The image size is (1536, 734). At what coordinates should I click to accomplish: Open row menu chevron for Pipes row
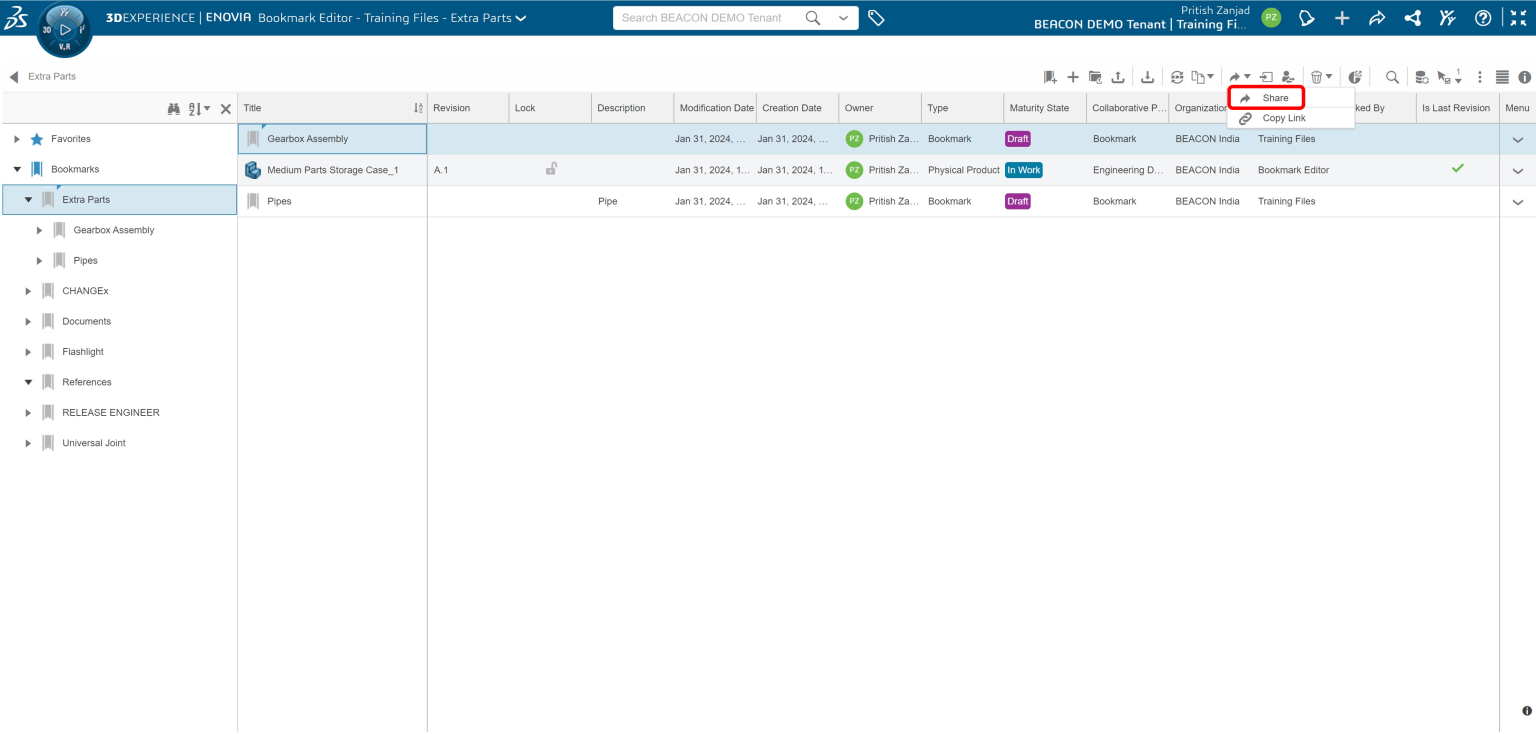(1517, 201)
